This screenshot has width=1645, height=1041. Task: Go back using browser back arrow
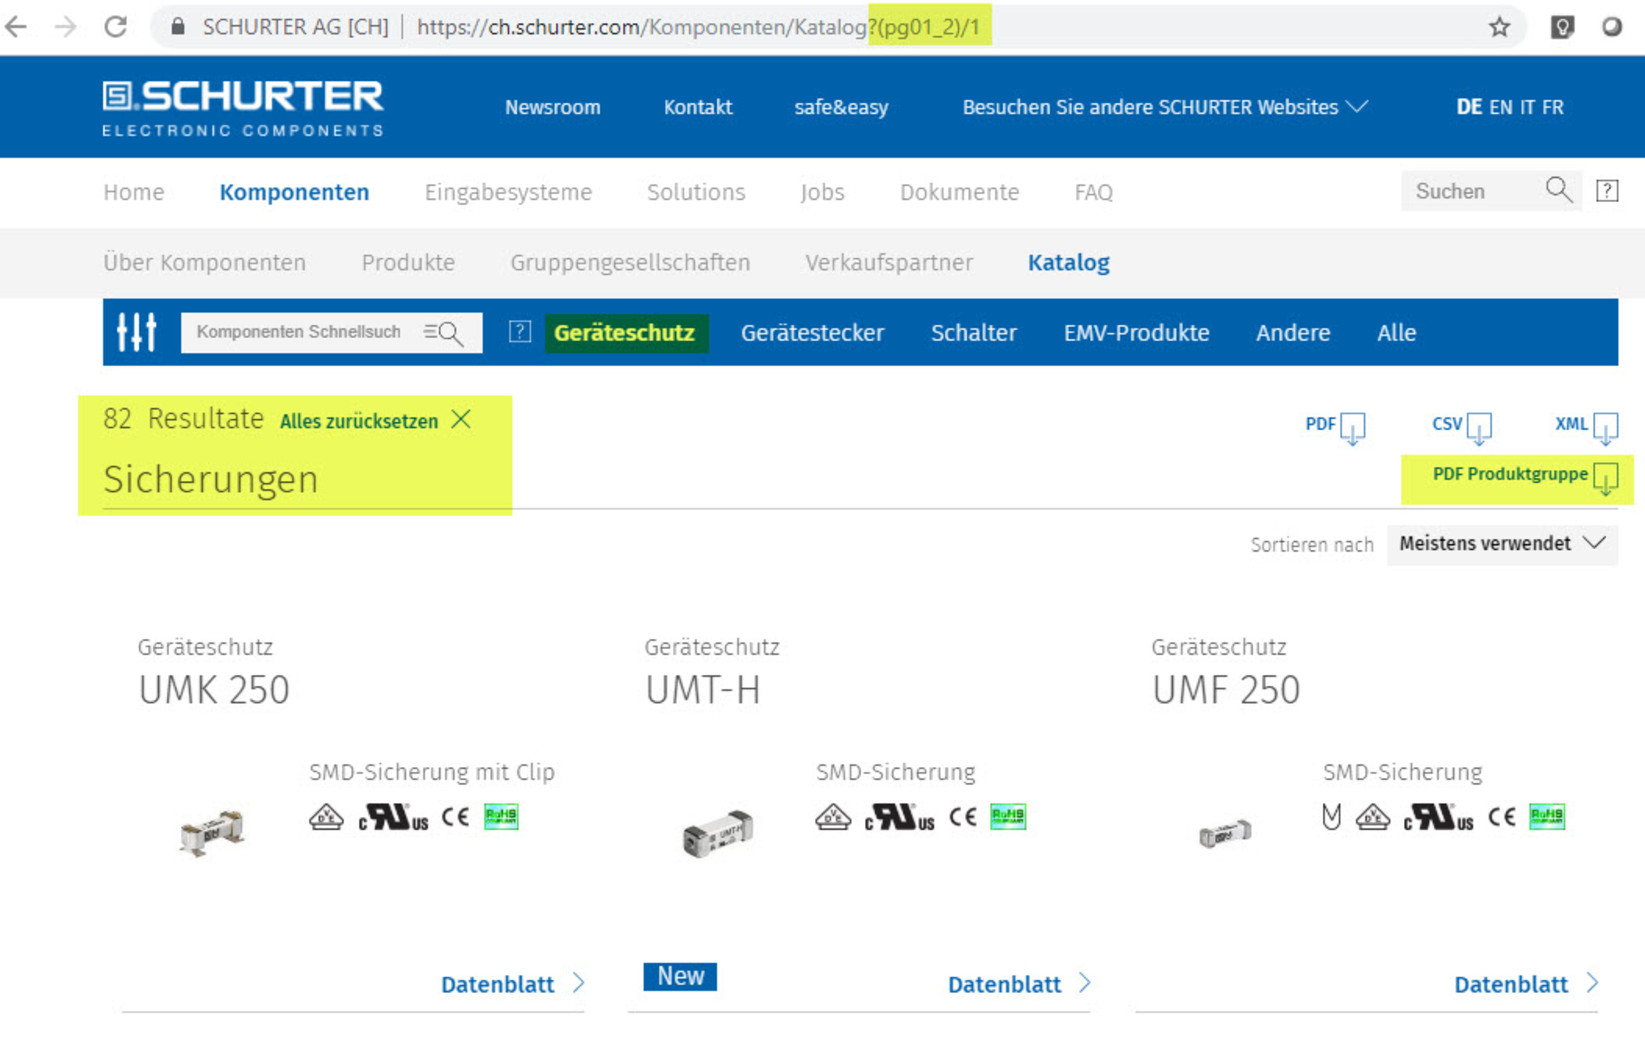pos(16,27)
